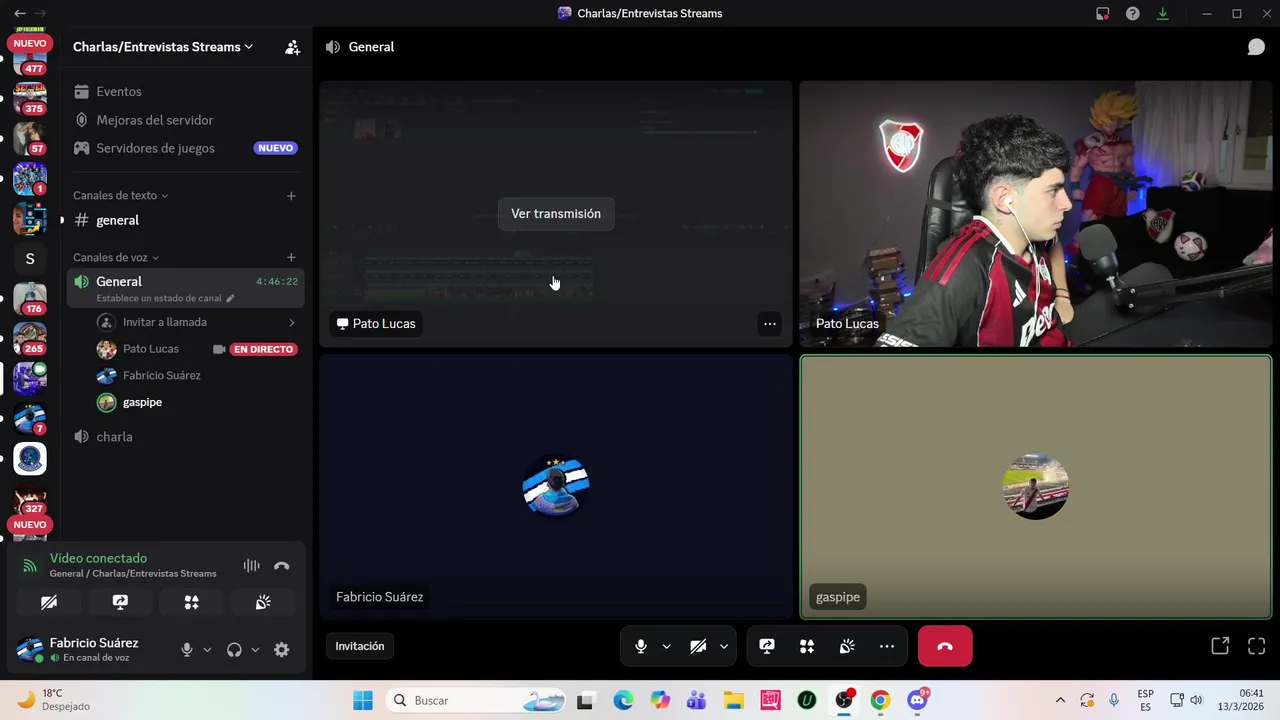Select the General voice channel
The height and width of the screenshot is (720, 1280).
point(186,288)
